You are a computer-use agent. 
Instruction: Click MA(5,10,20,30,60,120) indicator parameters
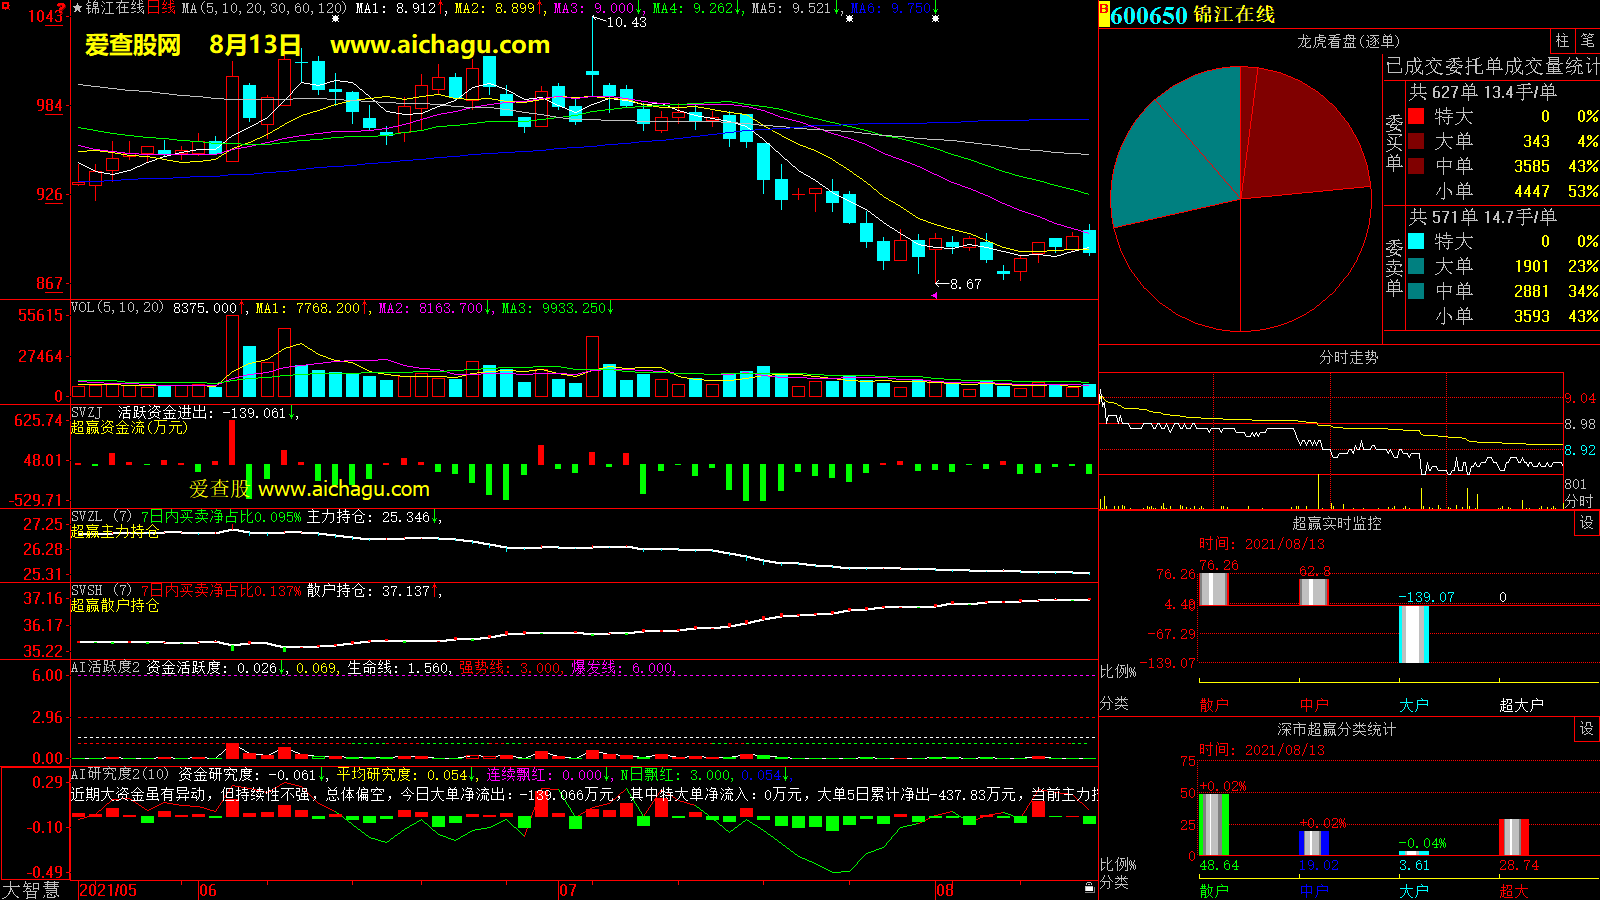click(264, 8)
